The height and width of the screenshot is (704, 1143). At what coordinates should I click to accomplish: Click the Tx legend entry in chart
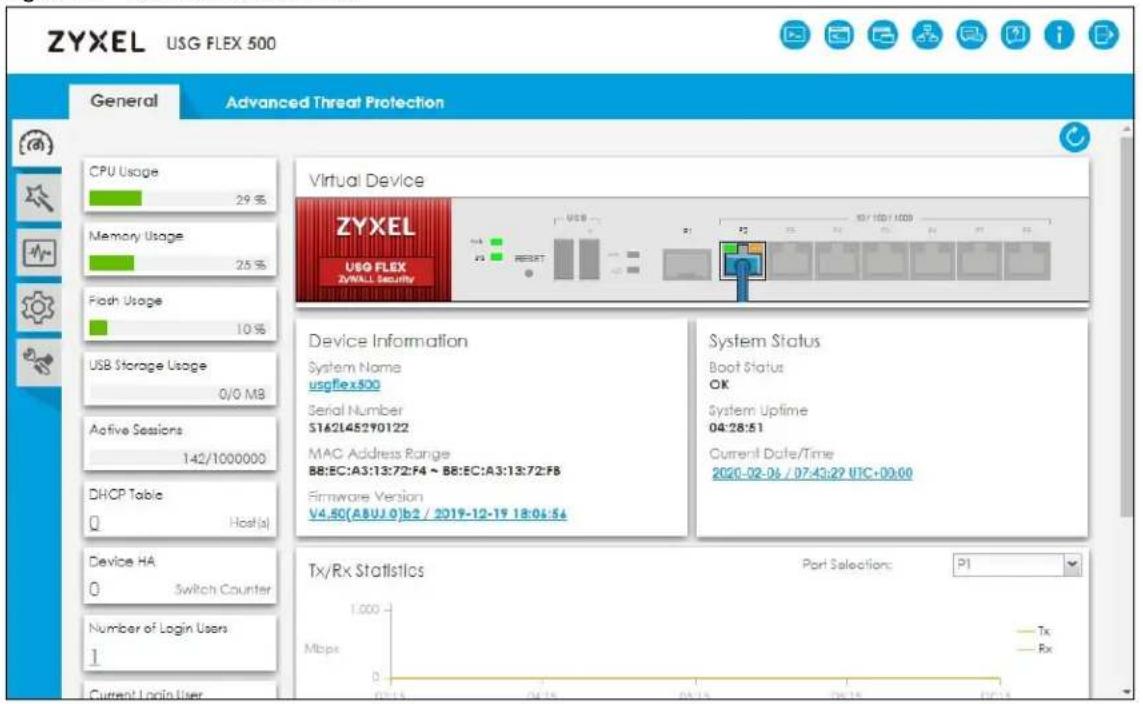coord(1034,631)
